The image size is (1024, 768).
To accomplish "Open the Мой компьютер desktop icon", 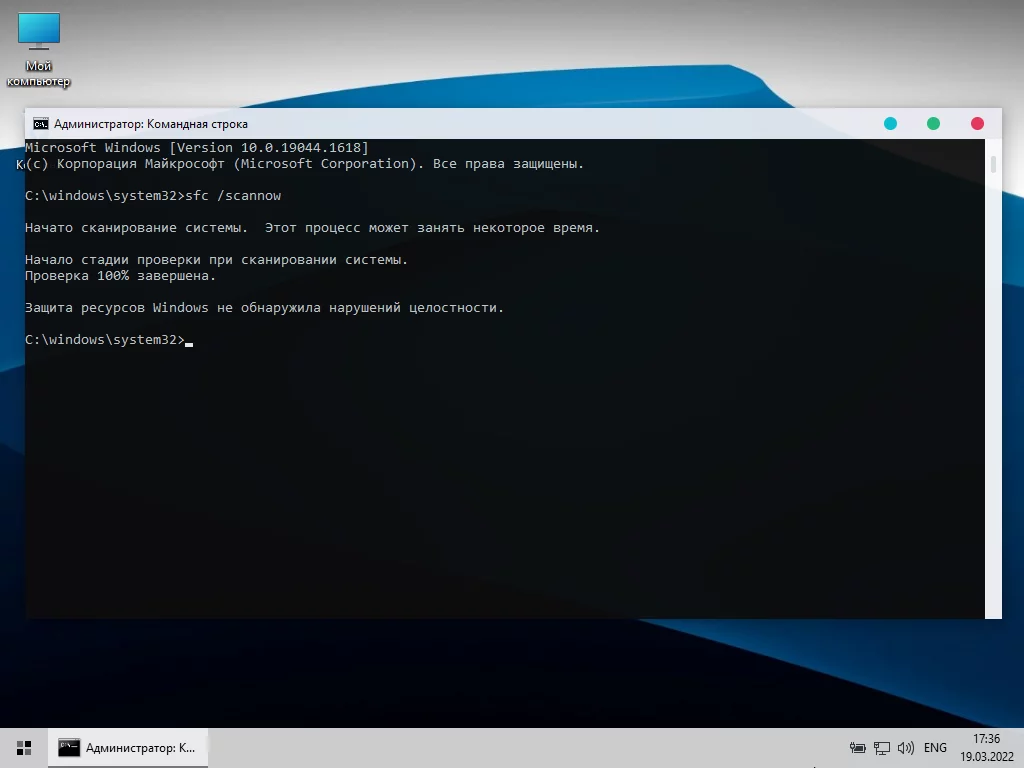I will coord(39,50).
